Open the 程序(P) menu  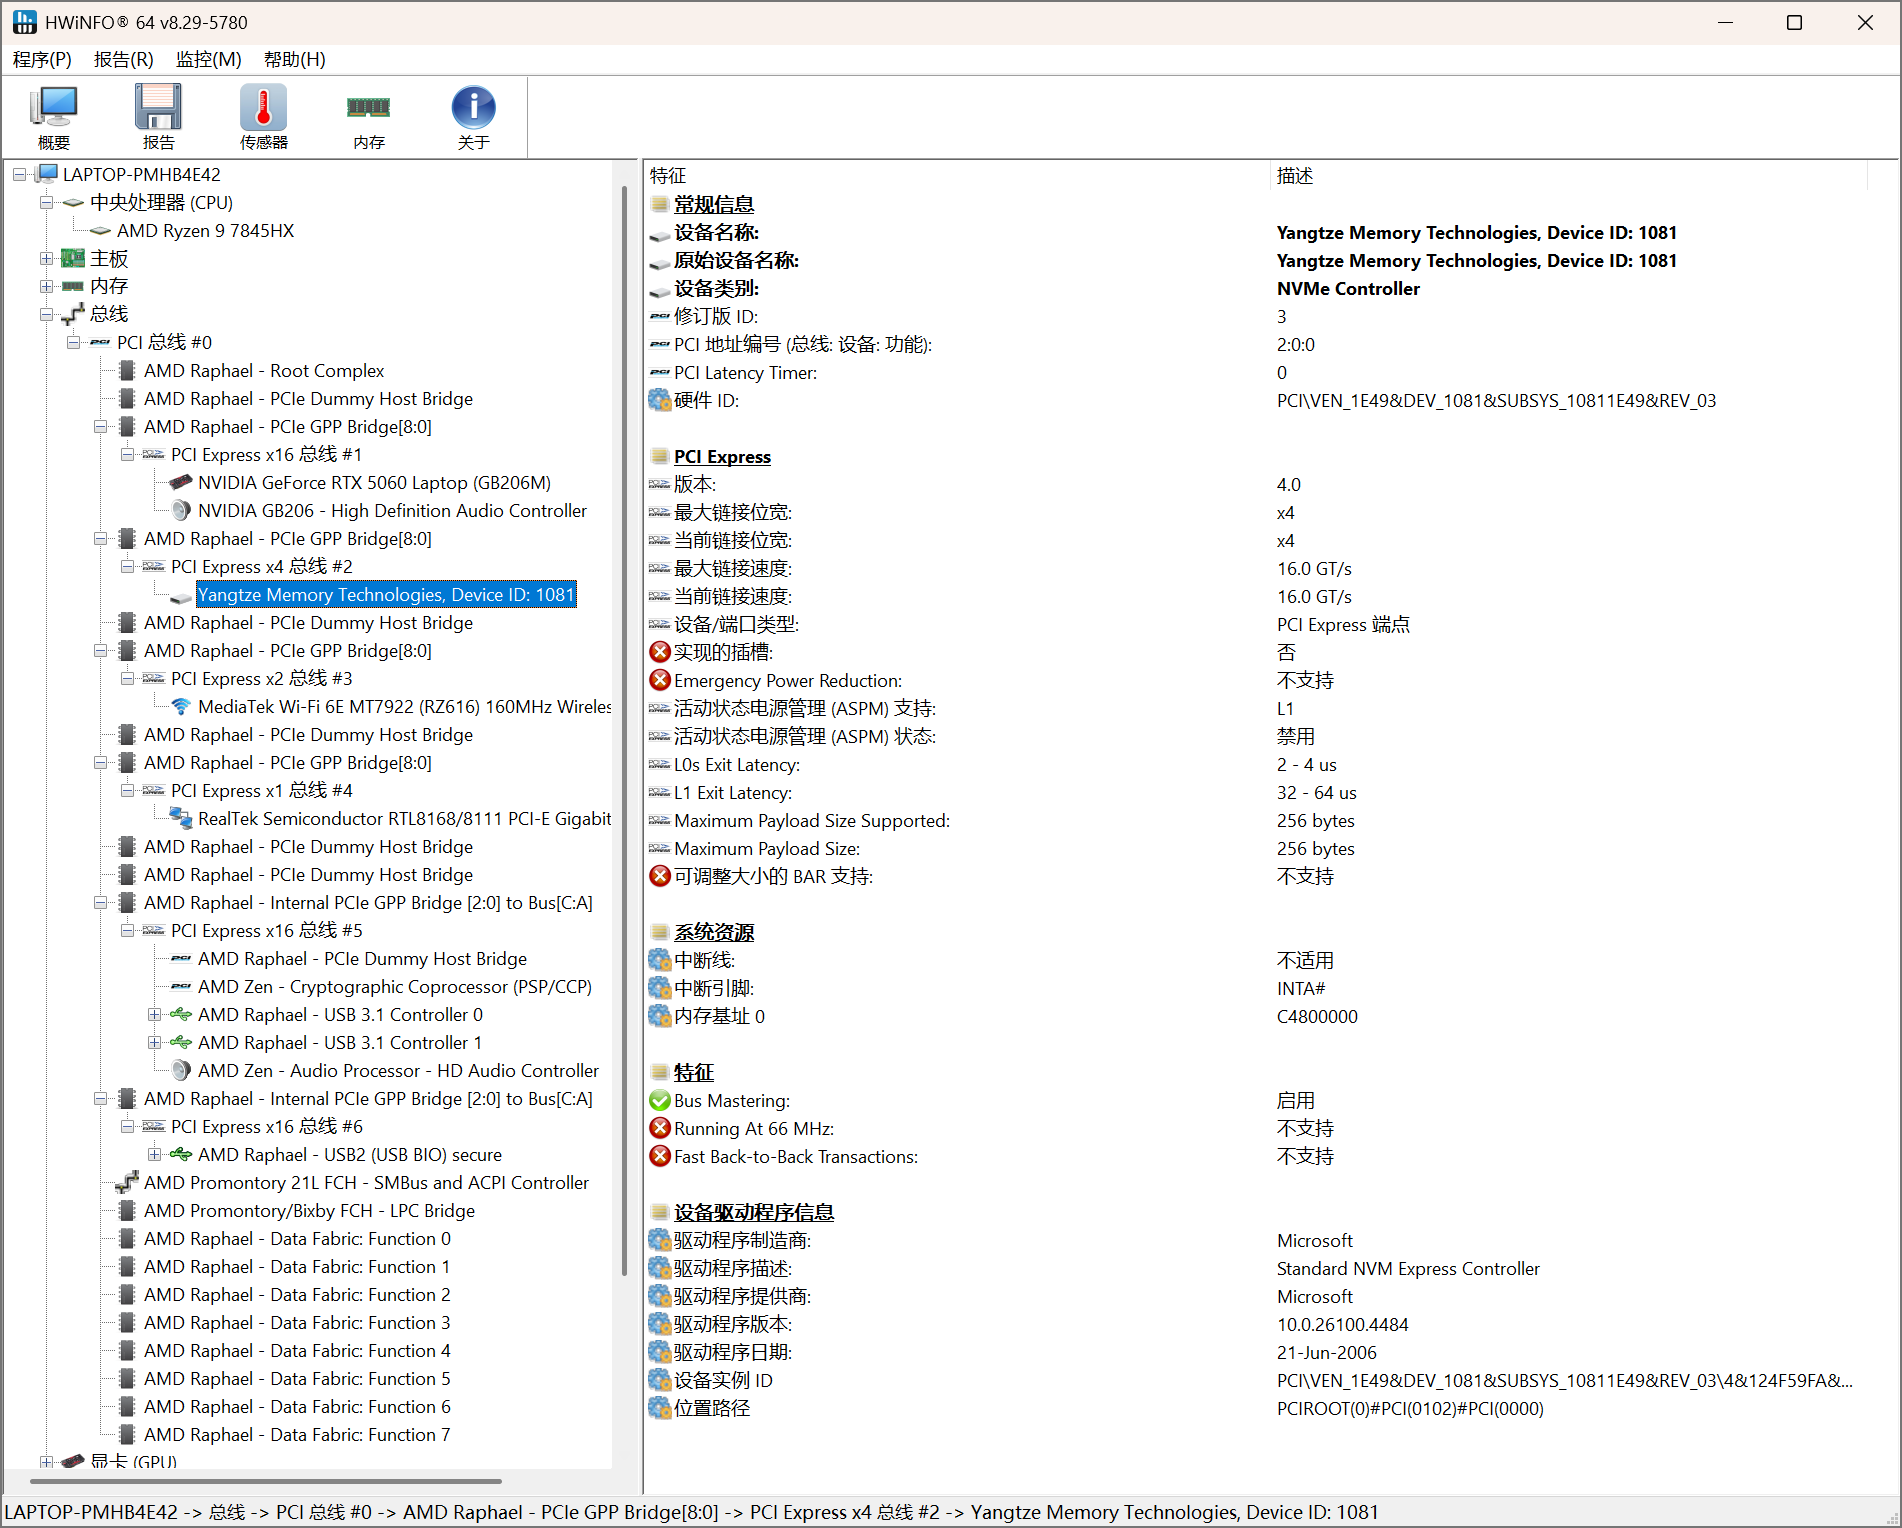point(42,59)
